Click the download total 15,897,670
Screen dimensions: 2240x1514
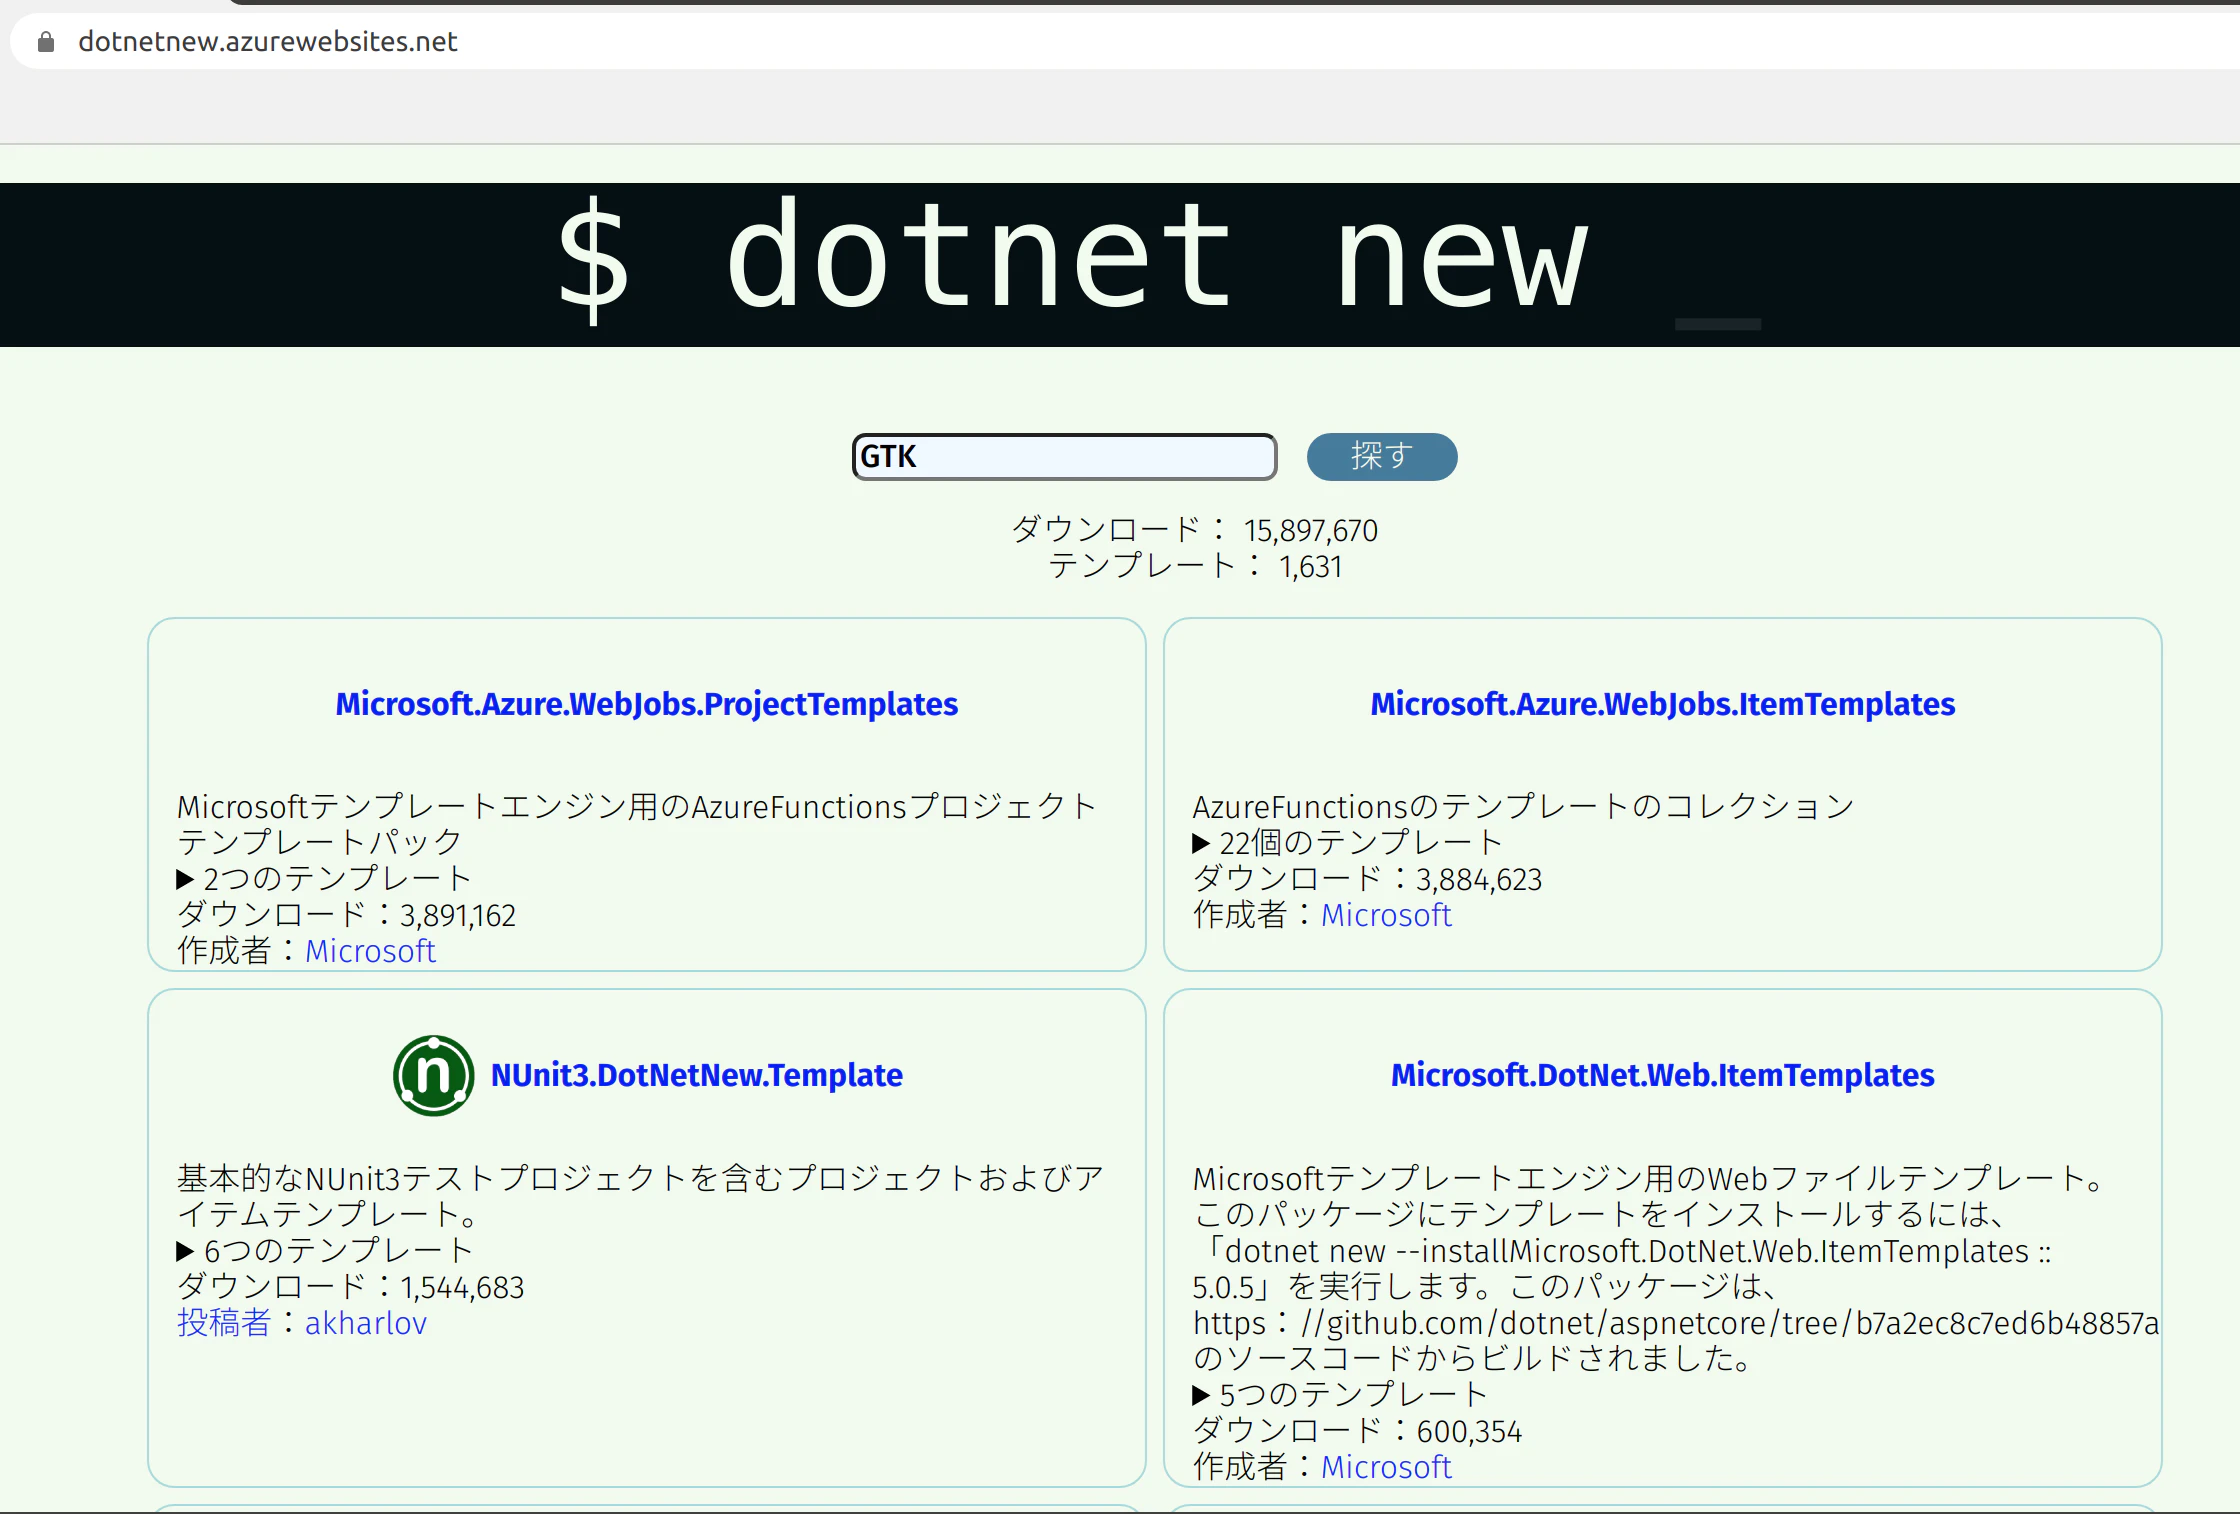tap(1311, 530)
